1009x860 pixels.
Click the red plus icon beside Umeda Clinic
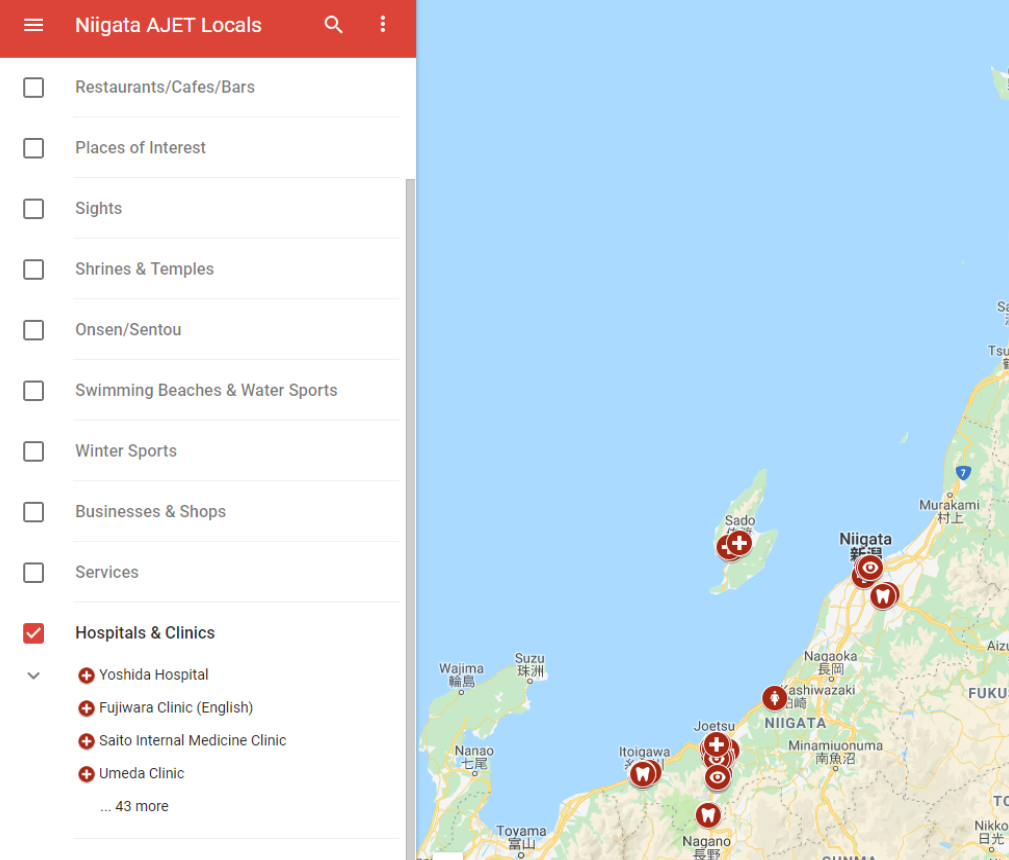pos(86,774)
